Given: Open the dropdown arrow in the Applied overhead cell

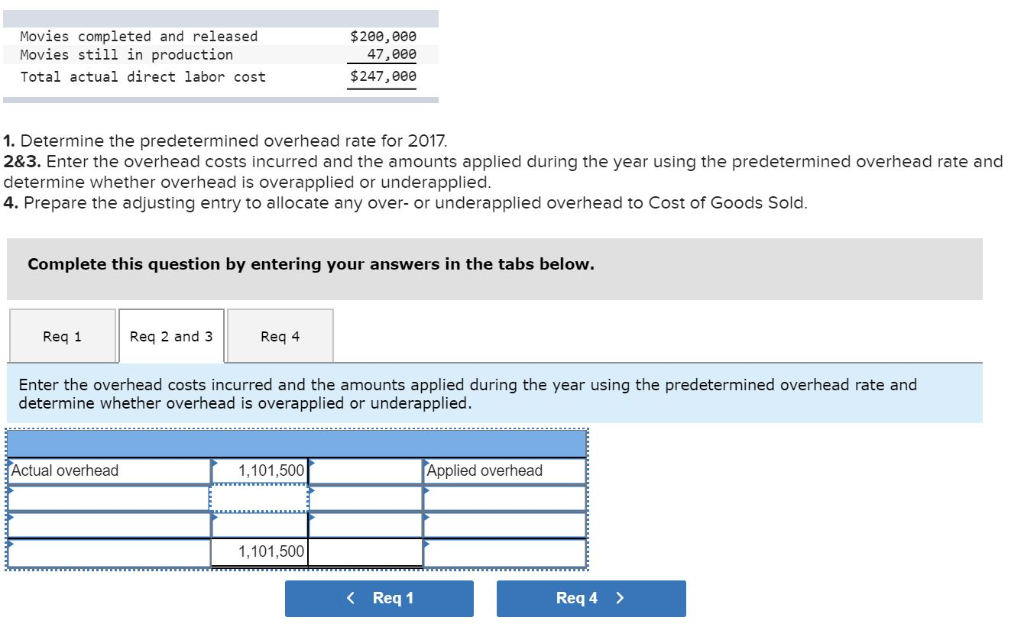Looking at the screenshot, I should pyautogui.click(x=425, y=463).
